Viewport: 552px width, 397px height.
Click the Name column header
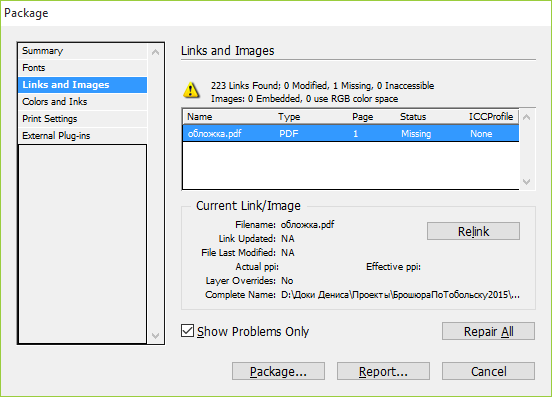(x=199, y=116)
